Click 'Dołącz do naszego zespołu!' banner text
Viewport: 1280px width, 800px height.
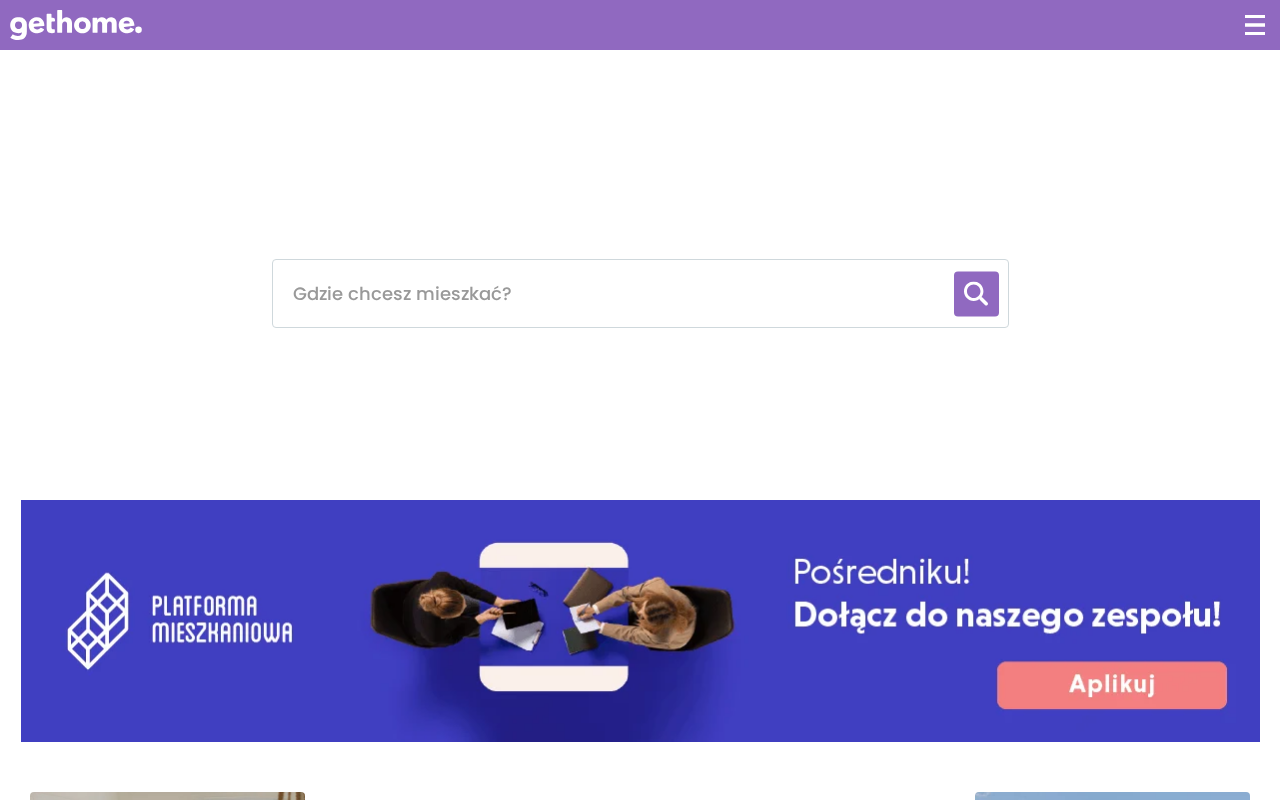click(1007, 614)
